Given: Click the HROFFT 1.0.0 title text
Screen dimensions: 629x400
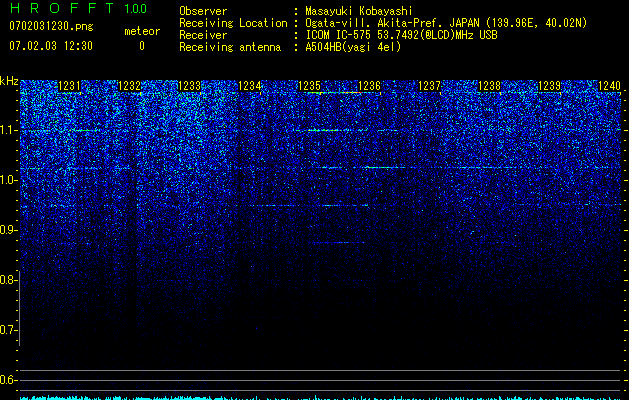Looking at the screenshot, I should tap(78, 8).
